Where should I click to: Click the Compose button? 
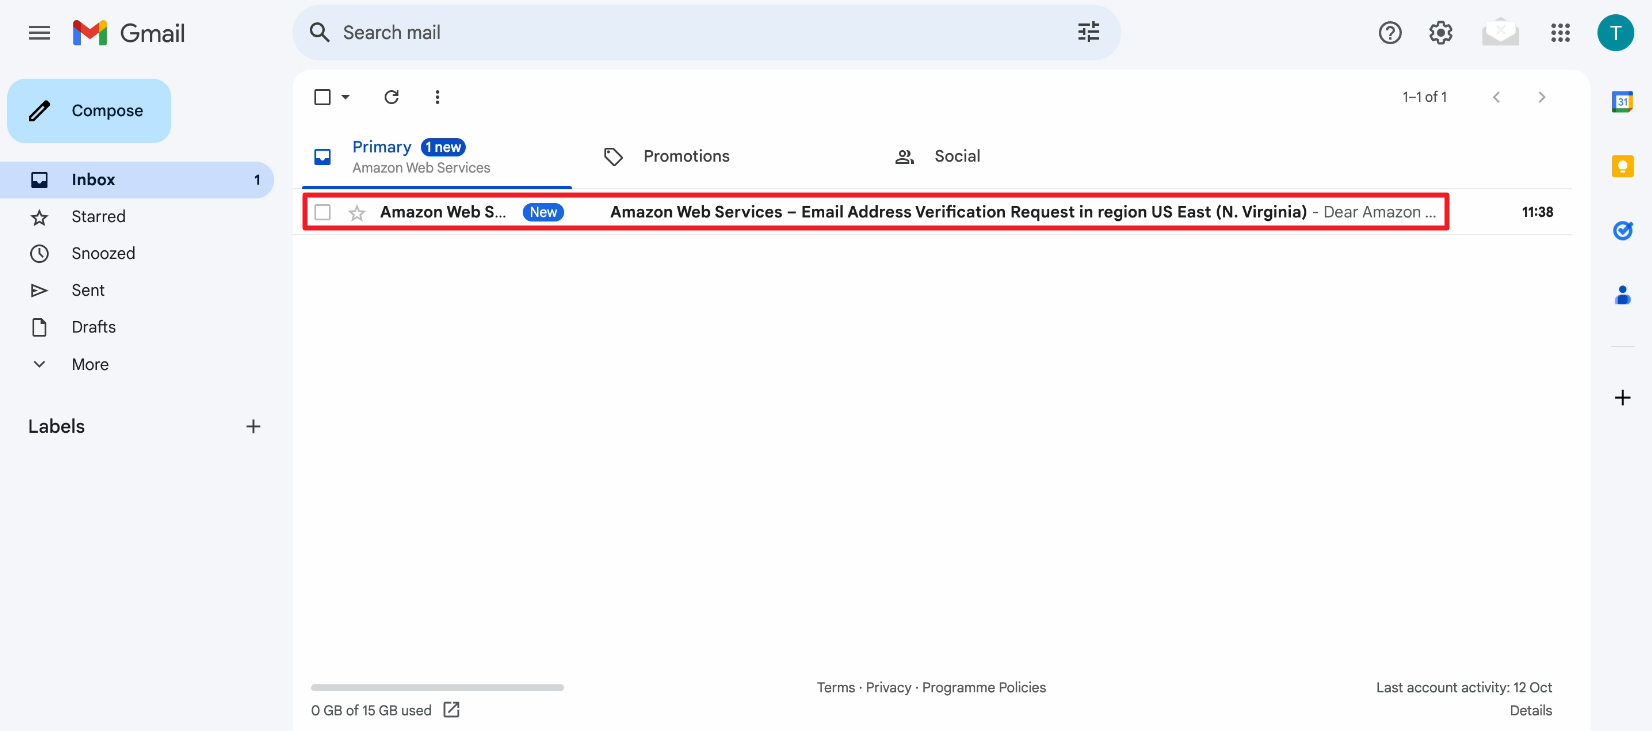coord(89,111)
